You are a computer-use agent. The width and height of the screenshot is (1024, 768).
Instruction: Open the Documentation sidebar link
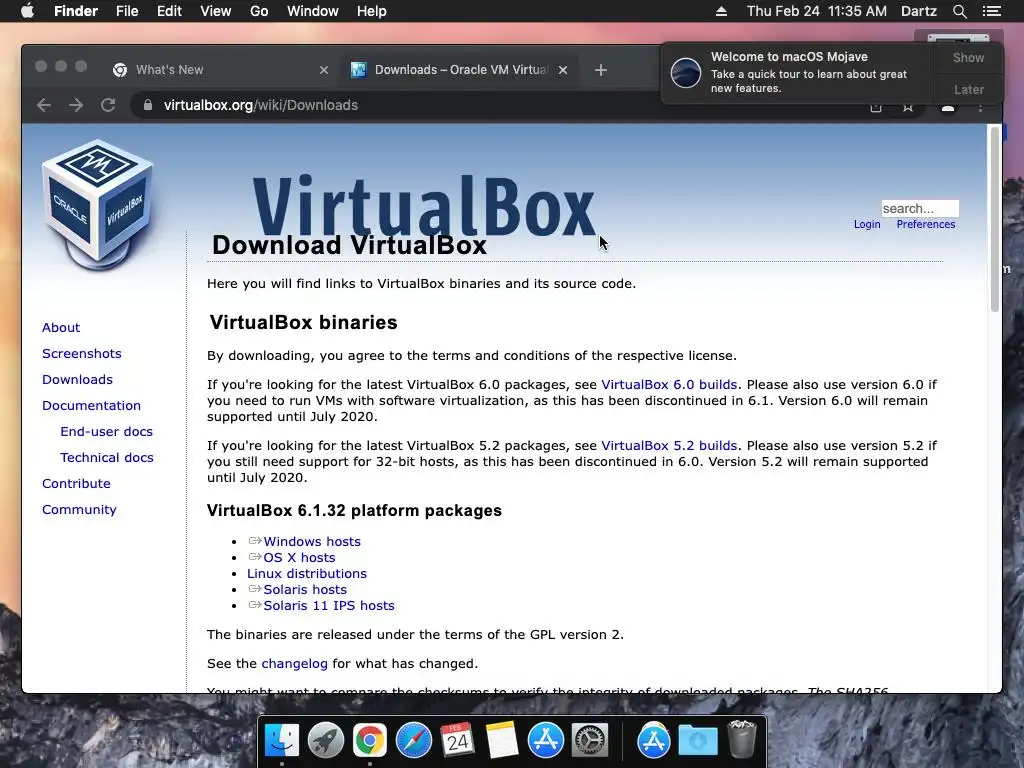91,406
